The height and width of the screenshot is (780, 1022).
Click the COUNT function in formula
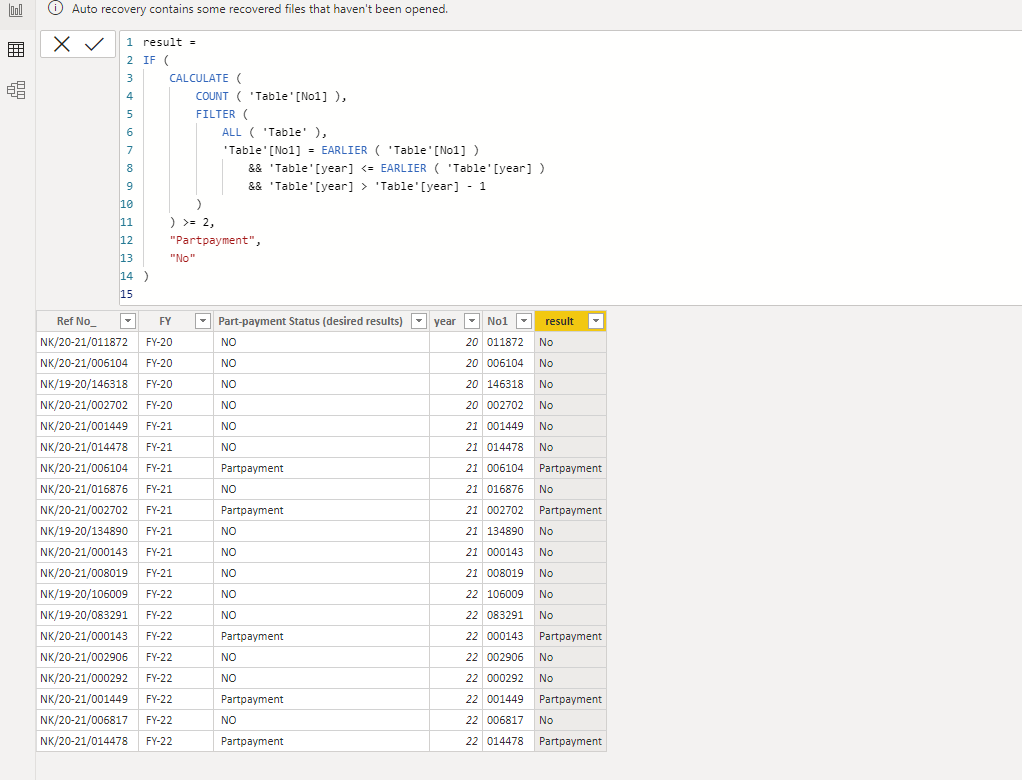(212, 96)
